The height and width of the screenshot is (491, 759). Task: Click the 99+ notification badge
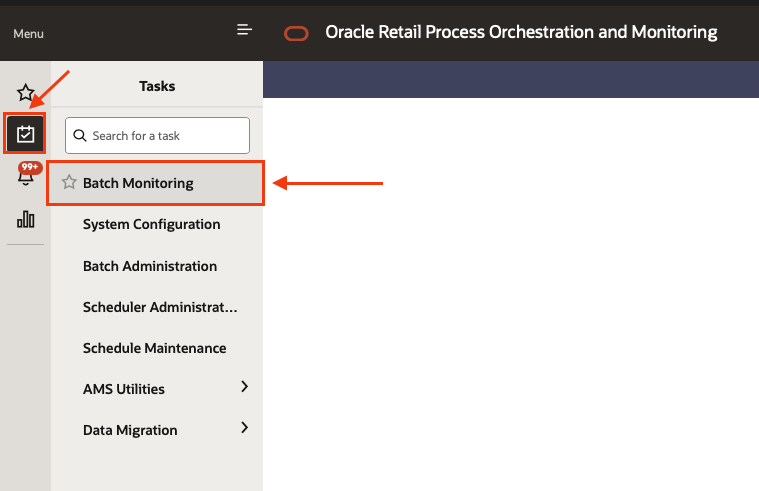point(30,167)
